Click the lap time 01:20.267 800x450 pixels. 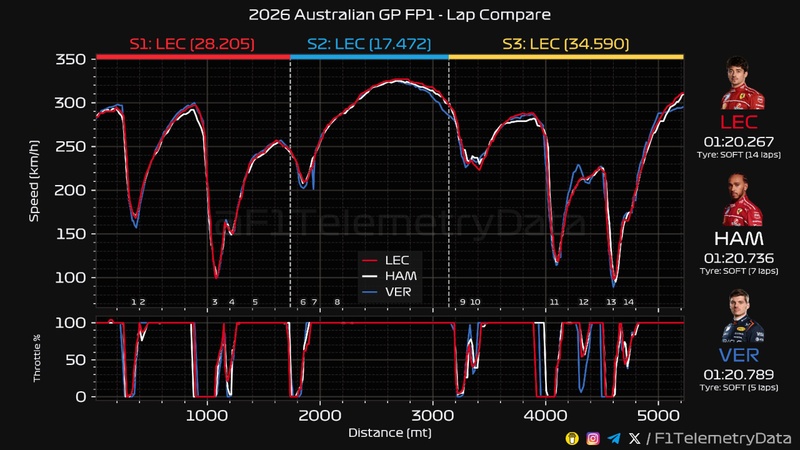pos(739,141)
